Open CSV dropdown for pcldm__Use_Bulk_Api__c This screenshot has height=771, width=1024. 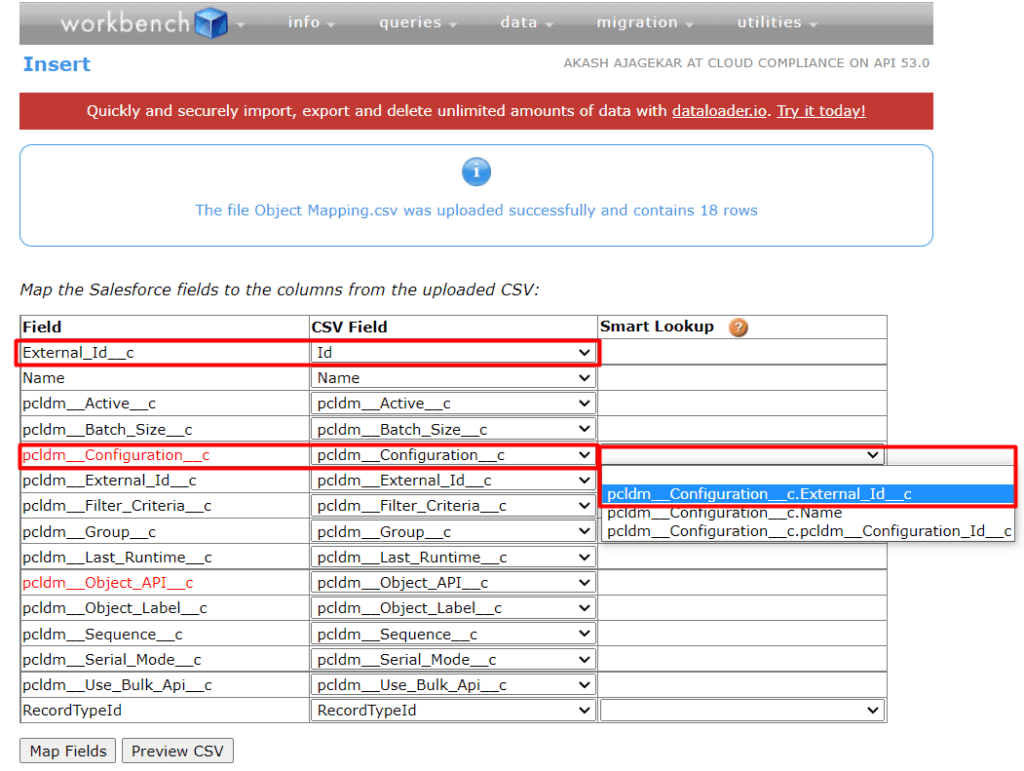453,685
